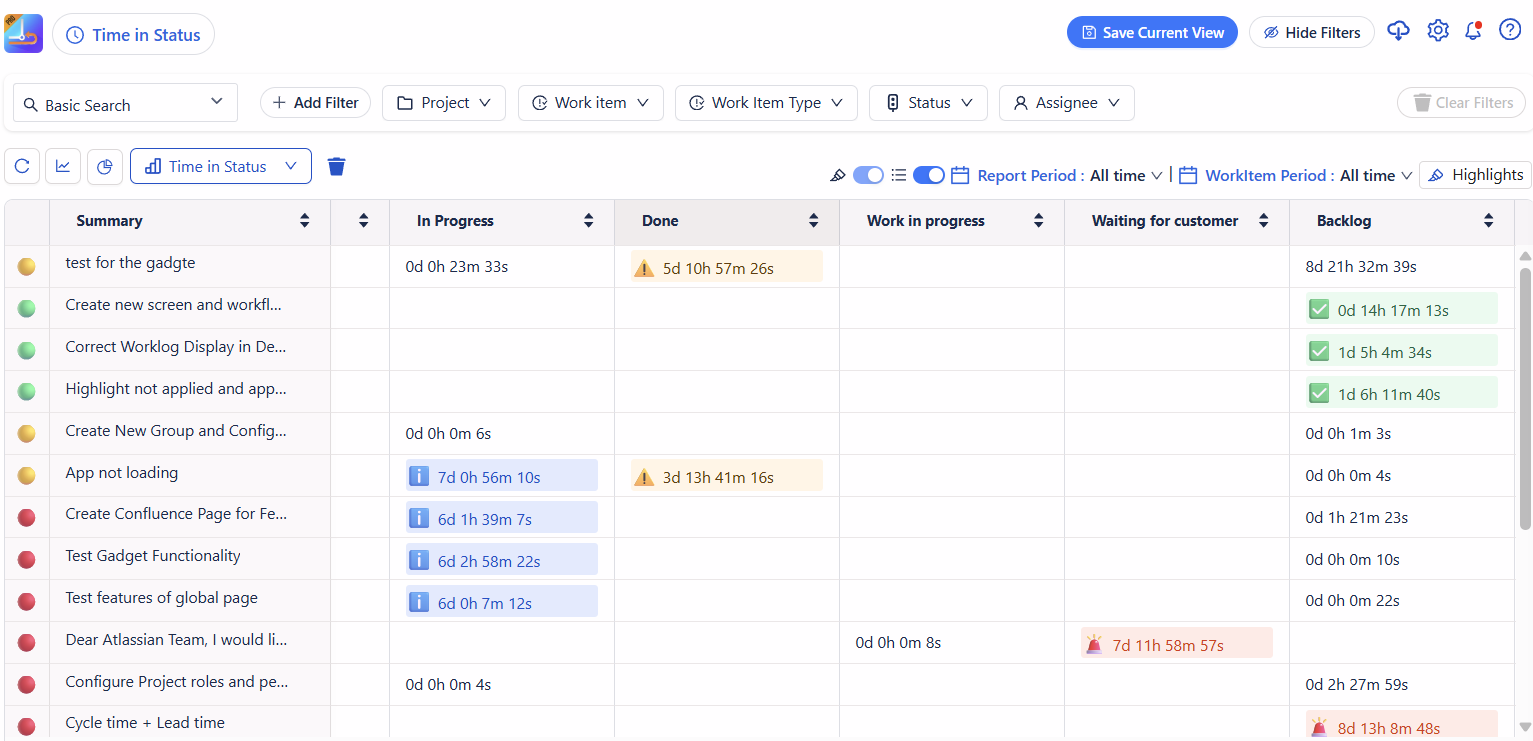Toggle the highlights switch
This screenshot has height=741, width=1533.
868,175
